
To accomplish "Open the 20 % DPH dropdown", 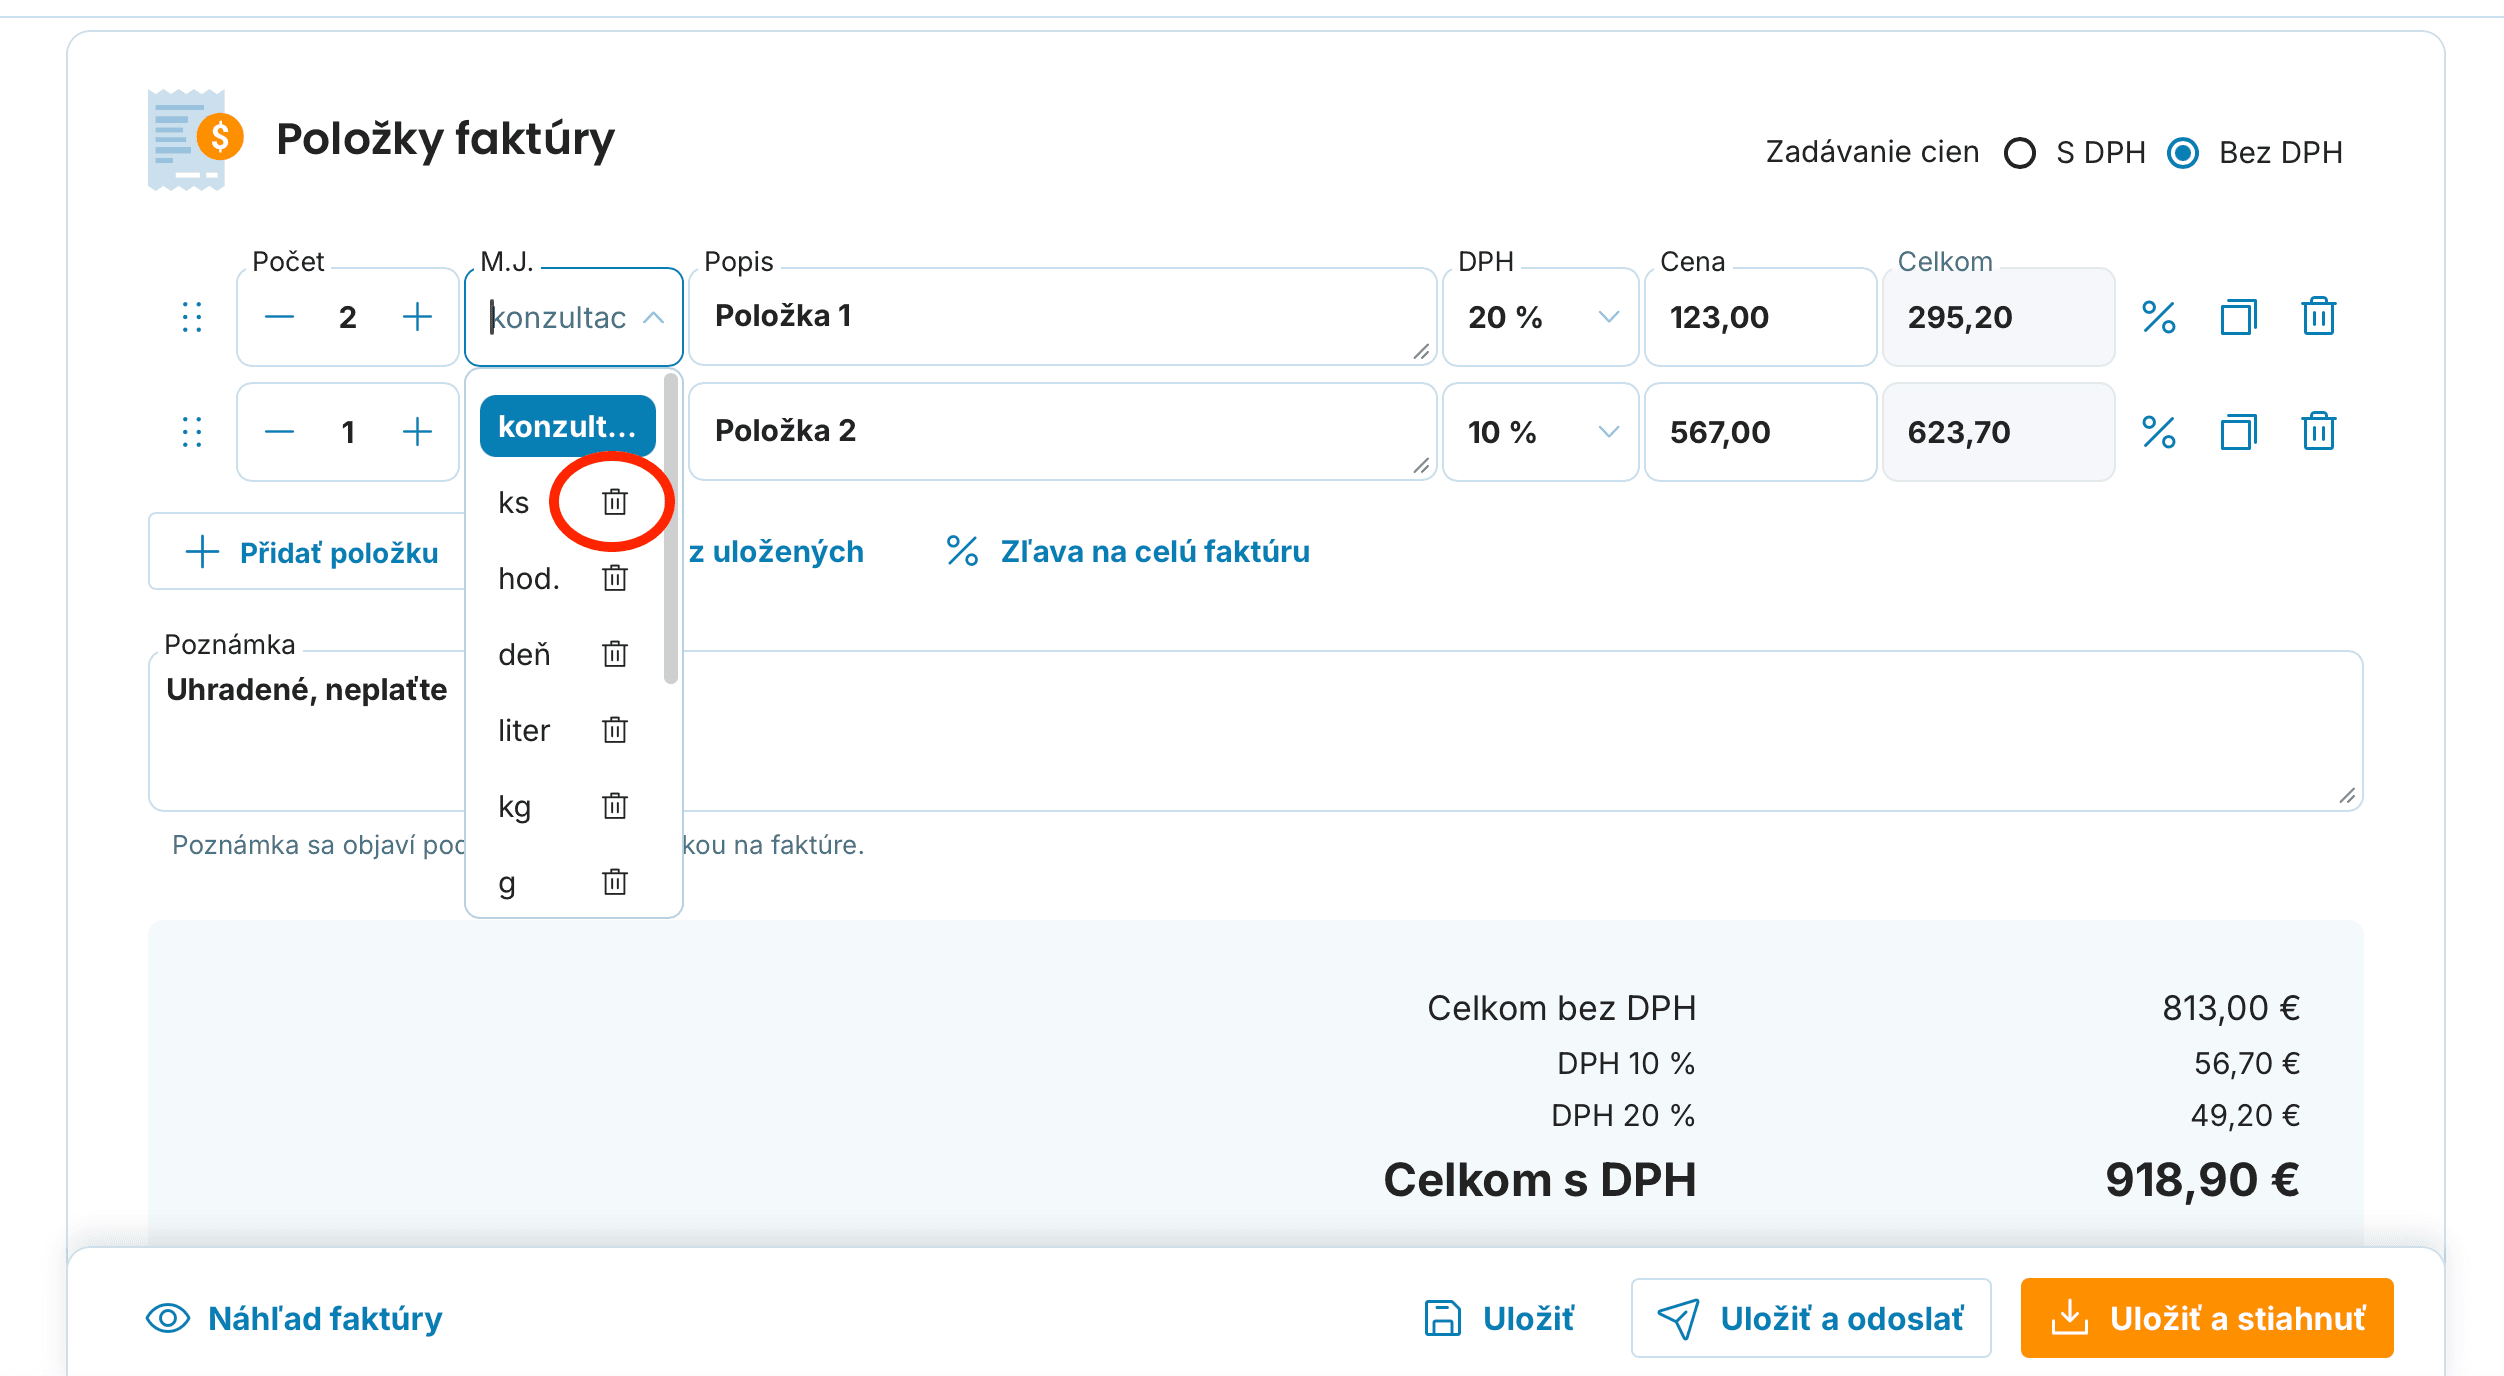I will click(1540, 317).
